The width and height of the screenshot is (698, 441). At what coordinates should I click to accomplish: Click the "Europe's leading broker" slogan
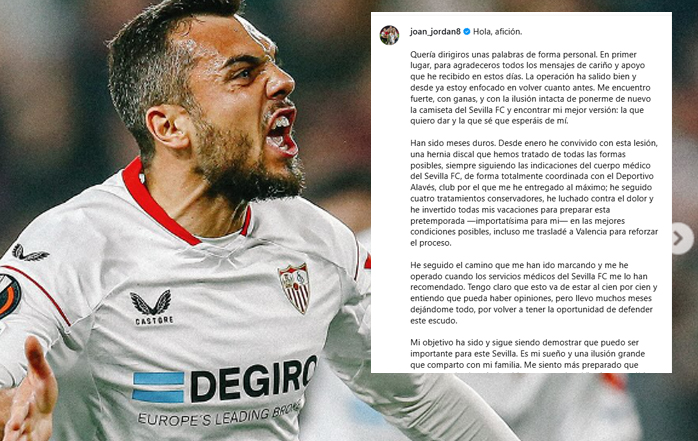[220, 414]
